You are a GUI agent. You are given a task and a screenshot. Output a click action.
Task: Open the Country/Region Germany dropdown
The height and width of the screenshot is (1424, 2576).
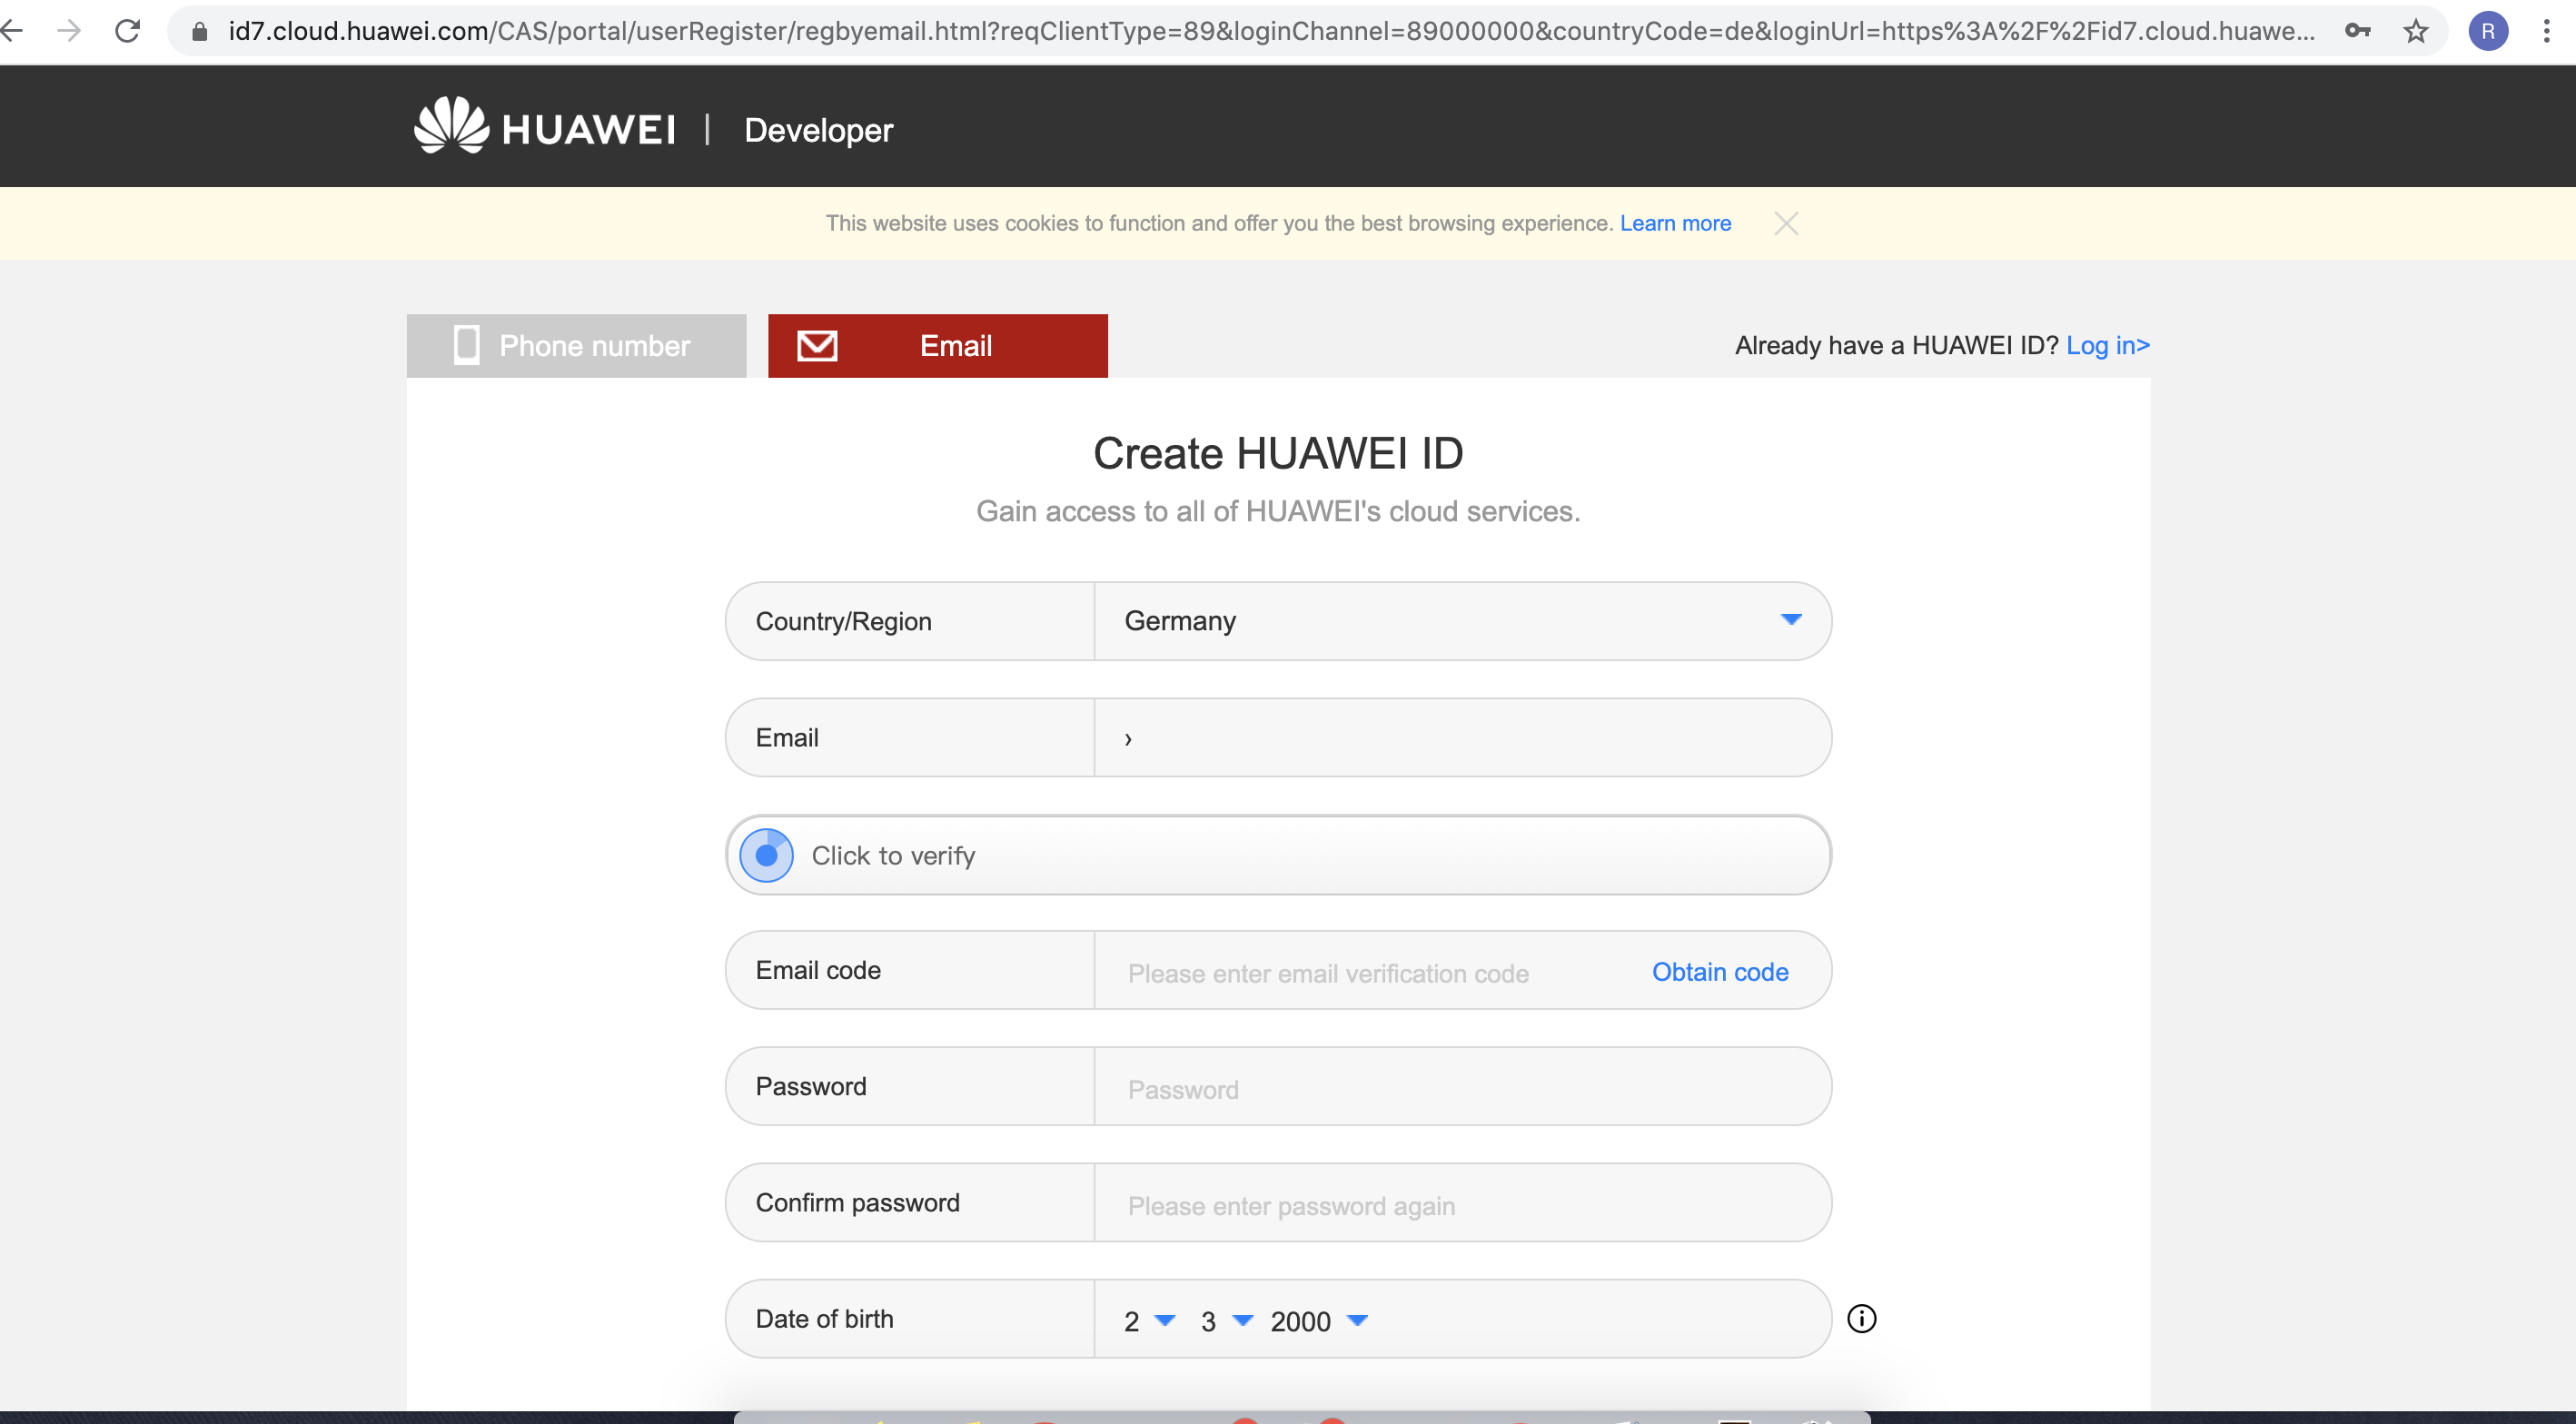tap(1462, 621)
